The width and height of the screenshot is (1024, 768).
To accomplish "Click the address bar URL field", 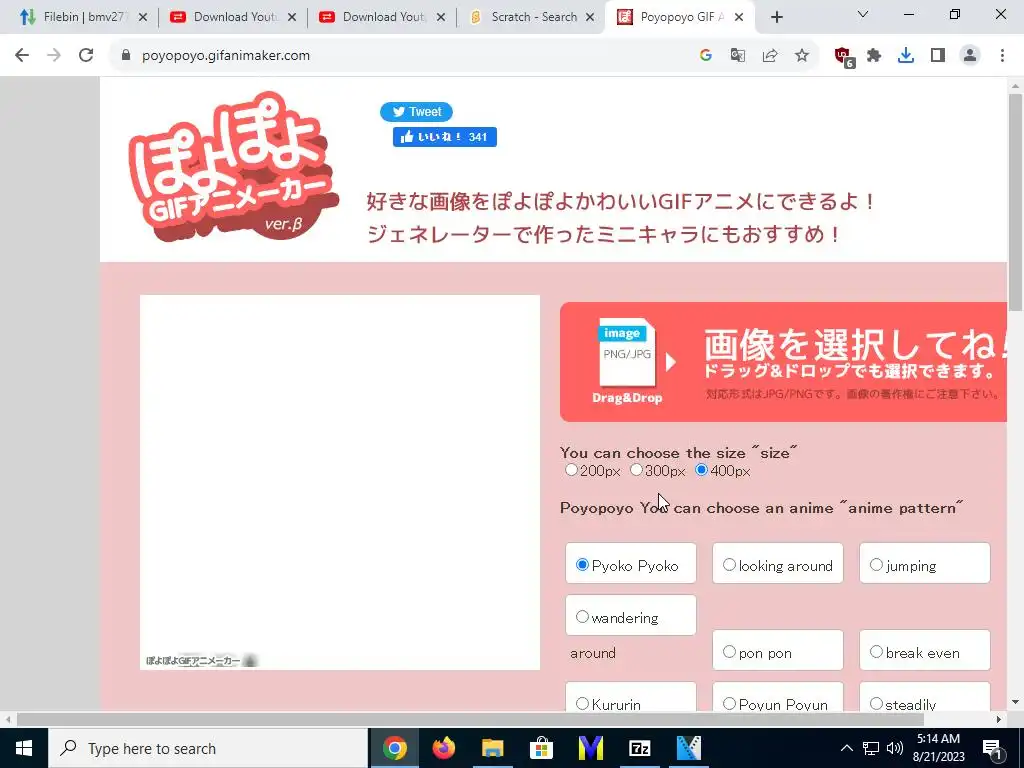I will [405, 56].
